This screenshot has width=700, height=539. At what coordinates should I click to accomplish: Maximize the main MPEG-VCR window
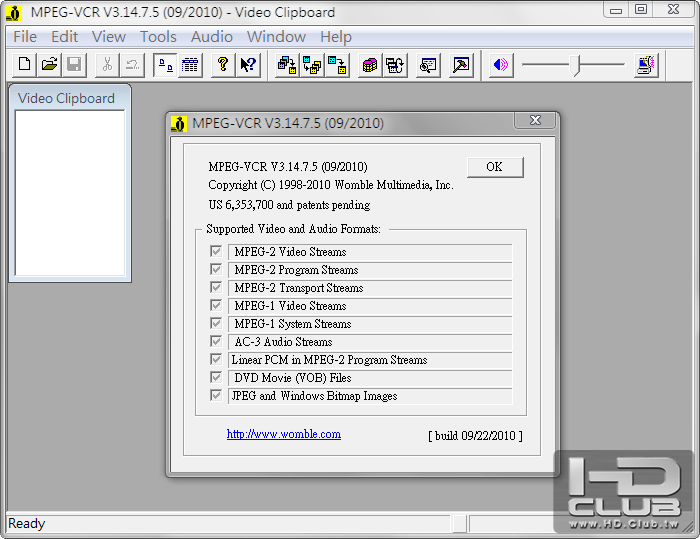(641, 9)
